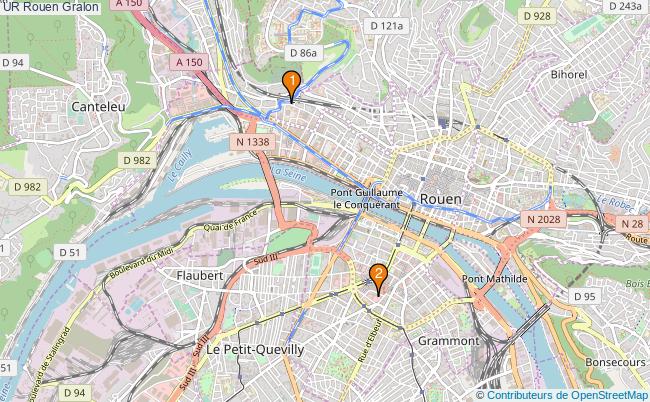Image resolution: width=650 pixels, height=402 pixels.
Task: Click the Rouen city label
Action: pyautogui.click(x=441, y=199)
